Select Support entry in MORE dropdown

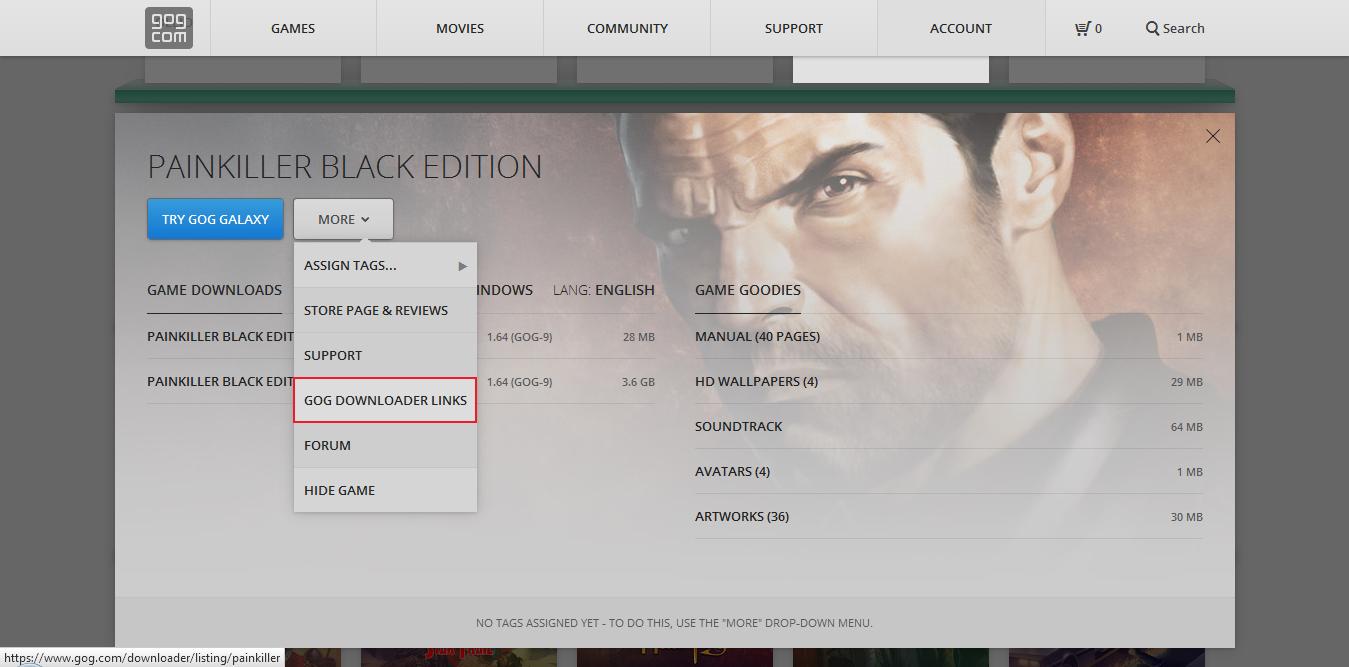385,355
